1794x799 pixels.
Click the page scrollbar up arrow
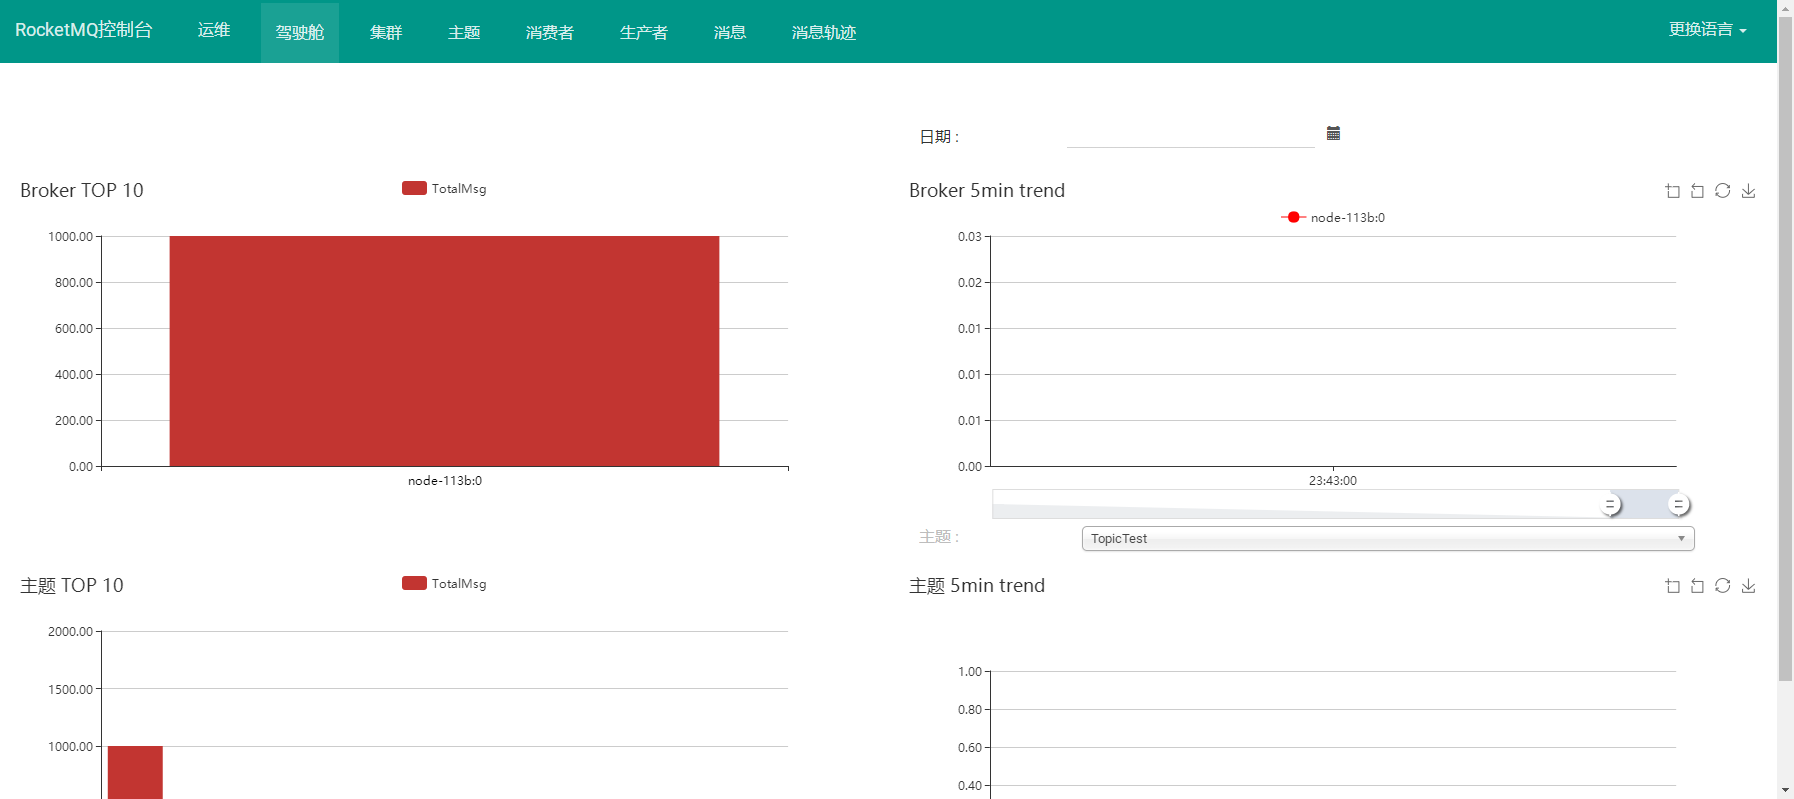tap(1785, 8)
